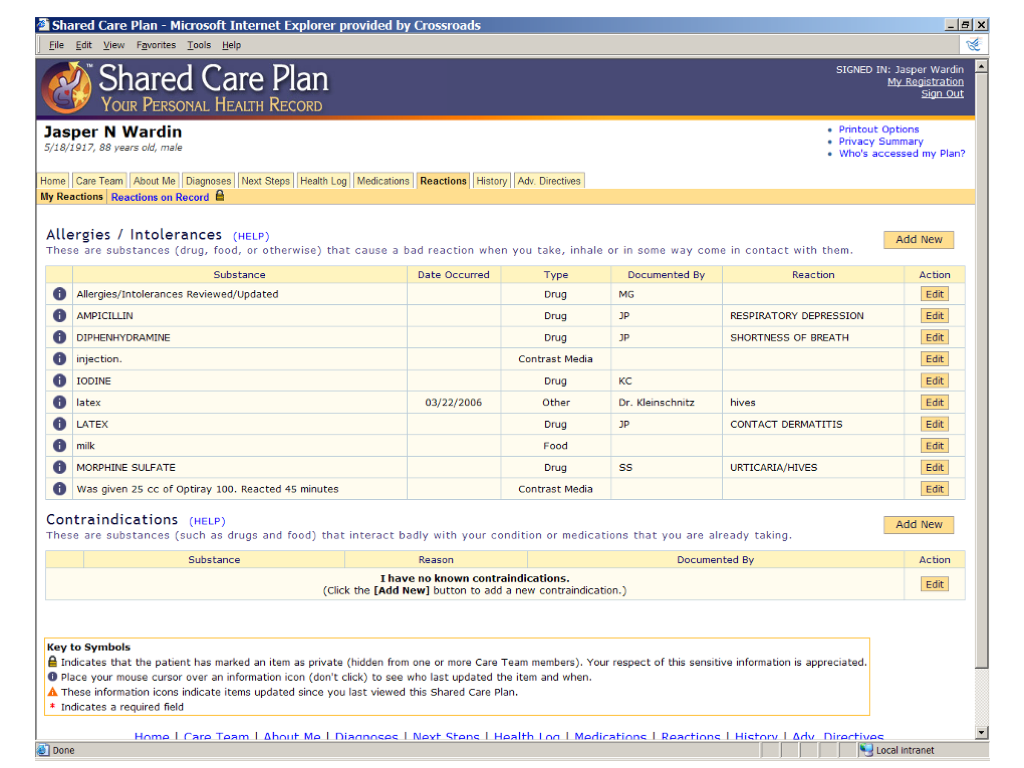1024x768 pixels.
Task: Open Who's accessed my Plan?
Action: click(902, 153)
